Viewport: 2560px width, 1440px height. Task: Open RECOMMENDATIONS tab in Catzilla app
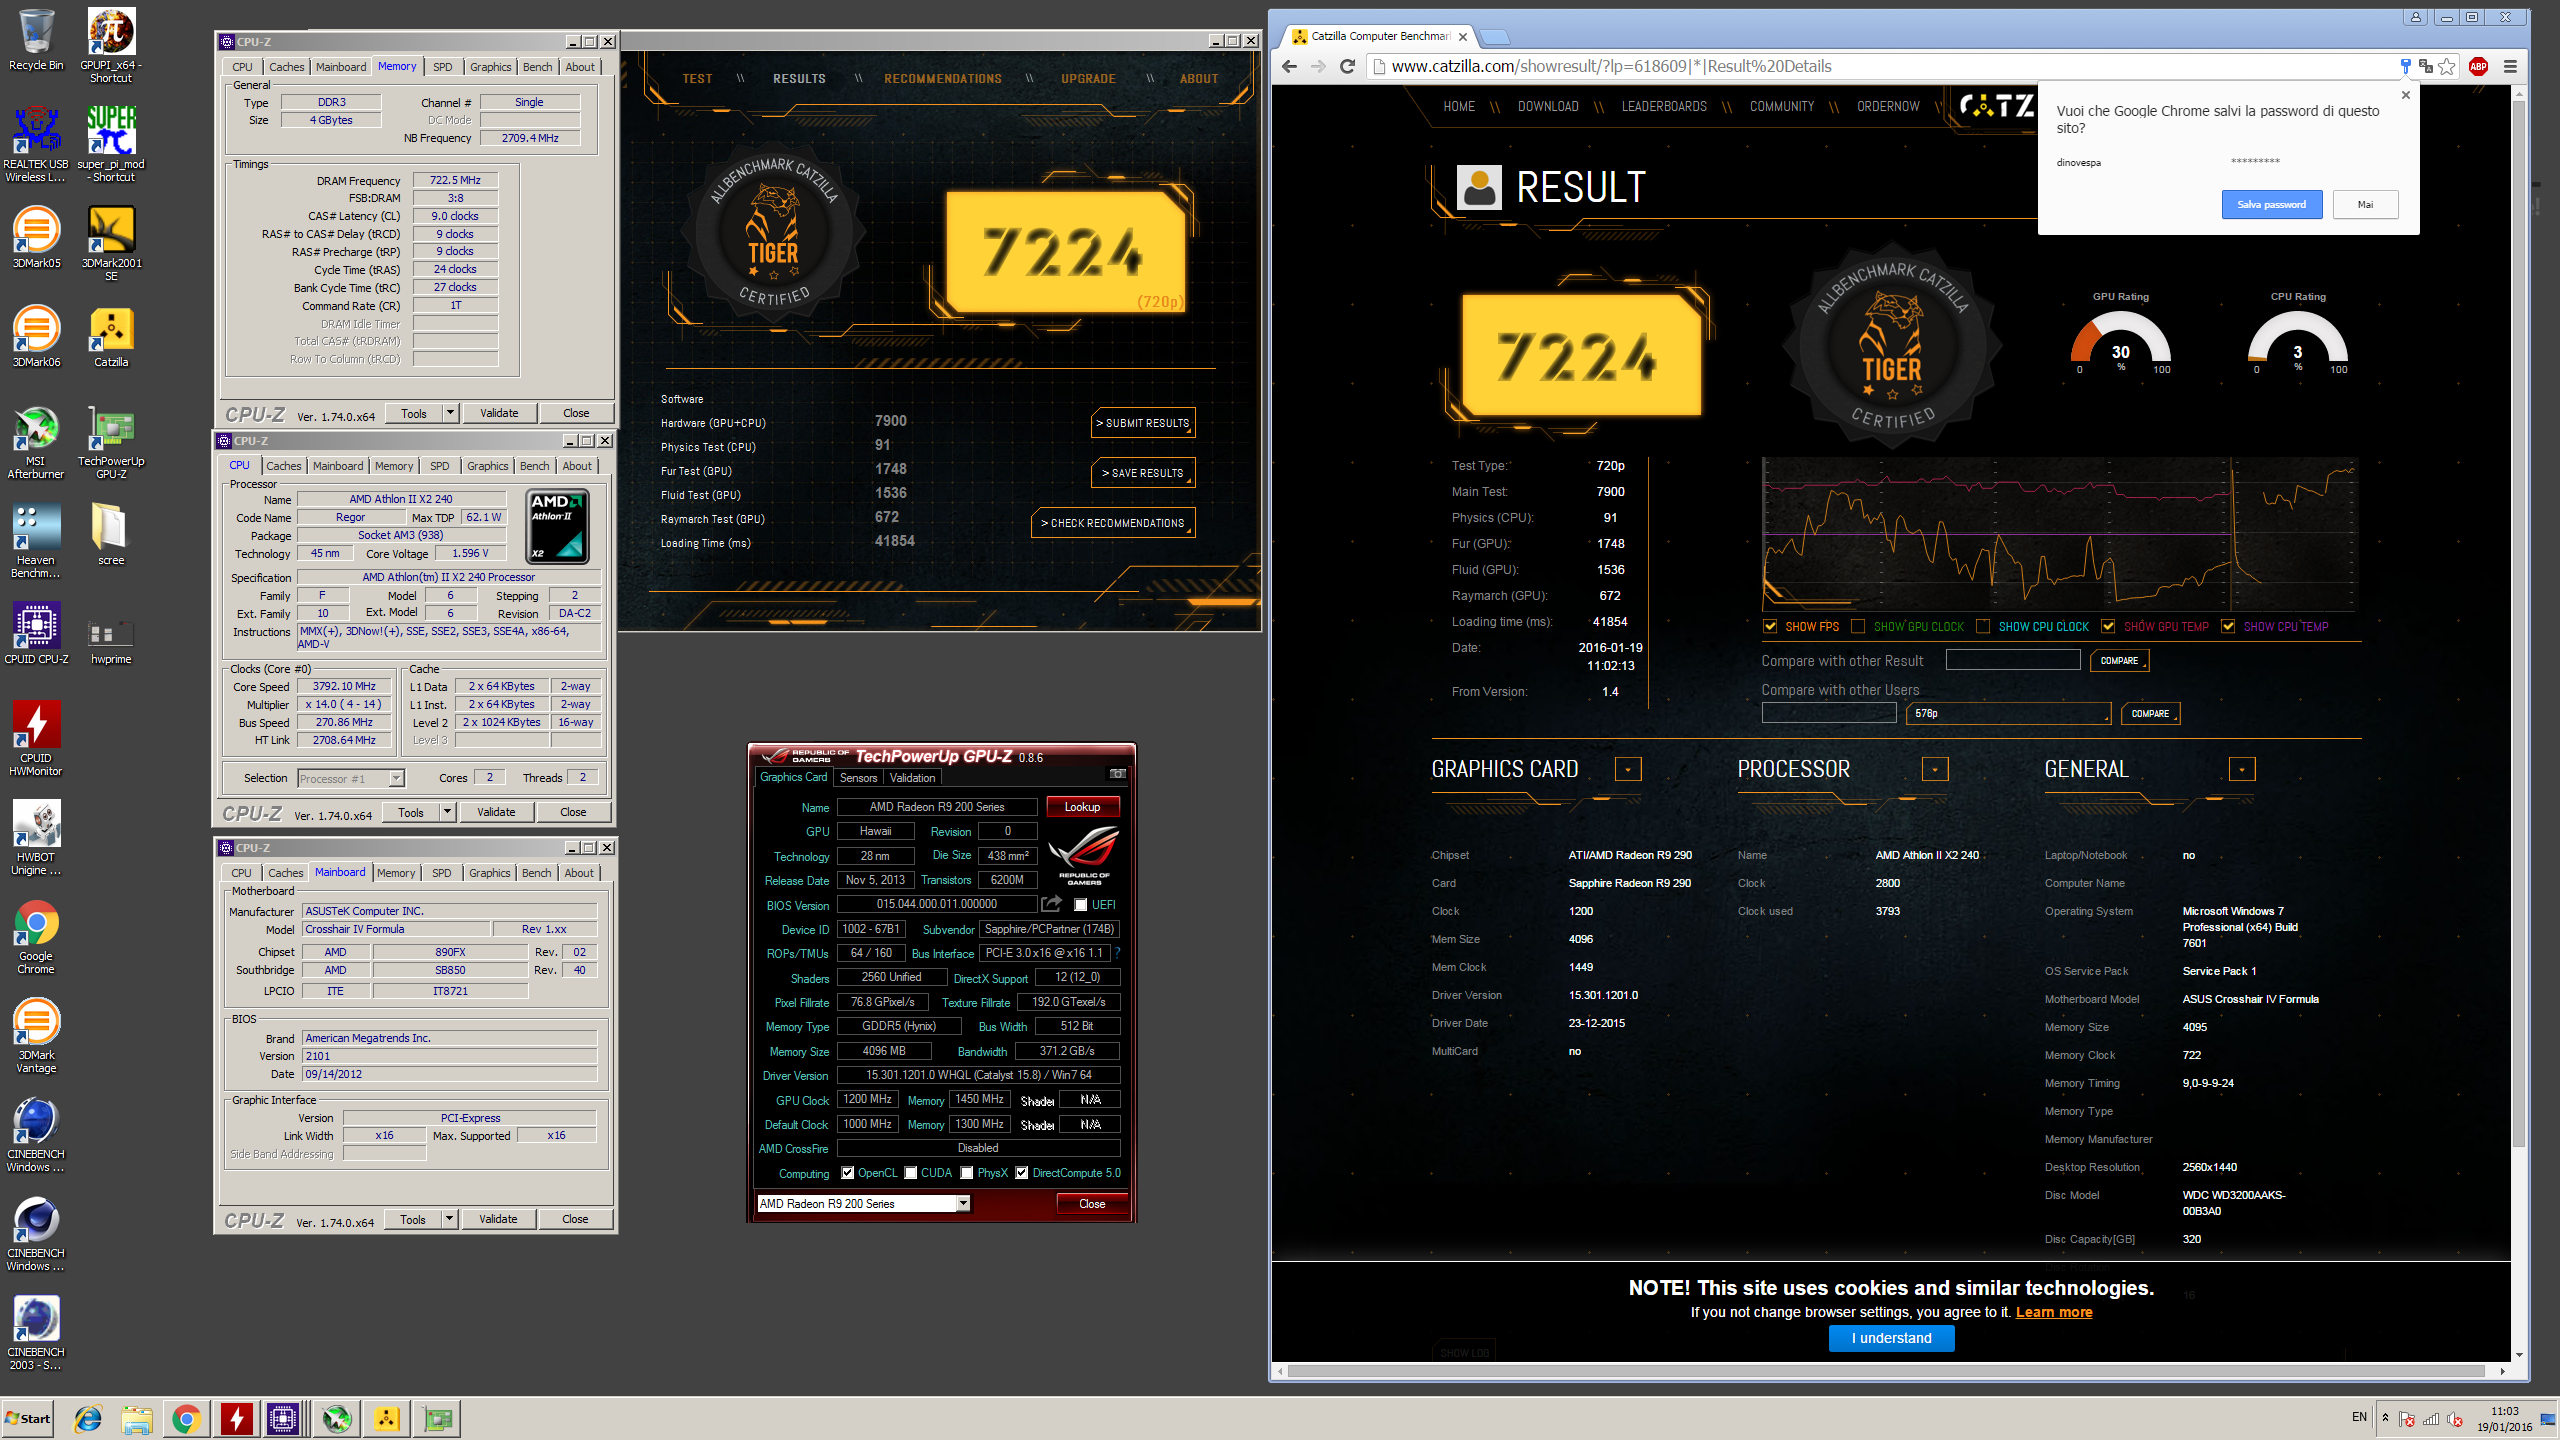point(943,79)
